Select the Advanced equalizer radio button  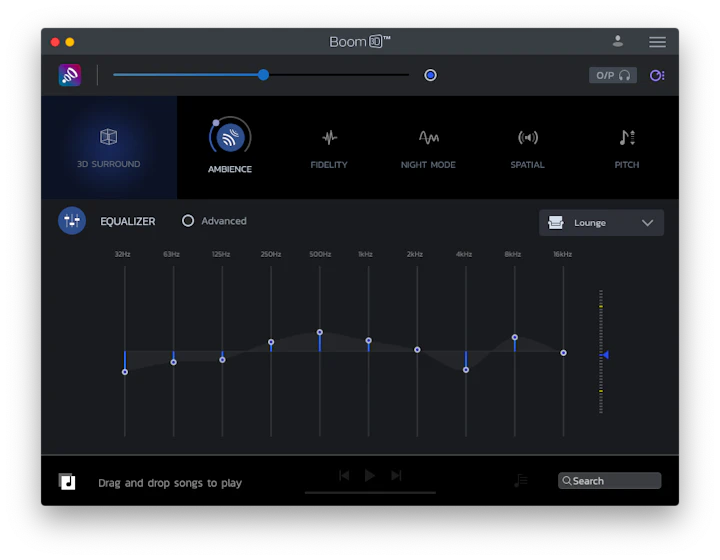[x=188, y=221]
